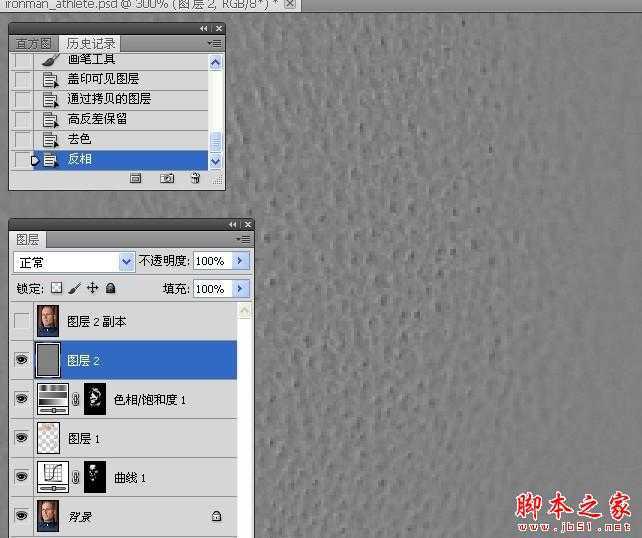
Task: Click the History panel scroll down arrow
Action: 215,161
